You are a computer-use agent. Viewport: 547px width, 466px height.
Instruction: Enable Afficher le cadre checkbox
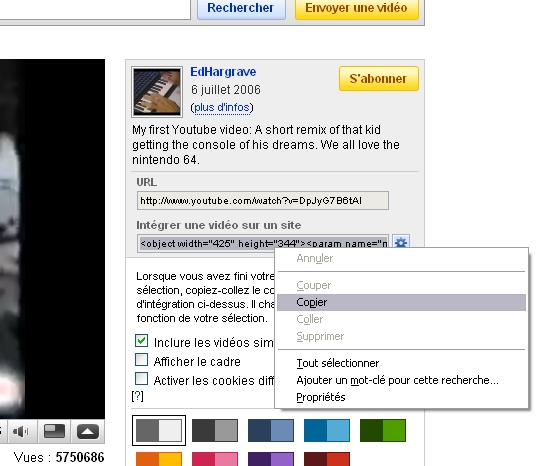click(141, 360)
